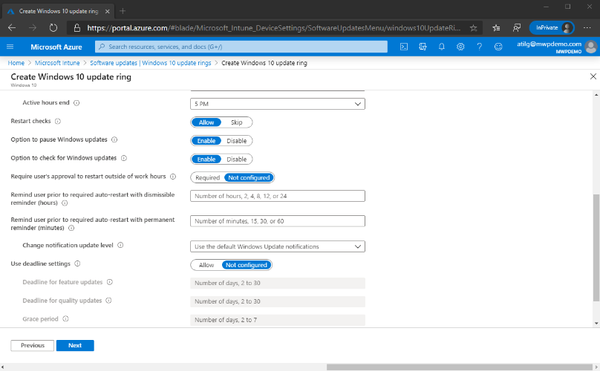Viewport: 600px width, 371px height.
Task: Show info for dismissible reminder (hours)
Action: click(x=65, y=203)
